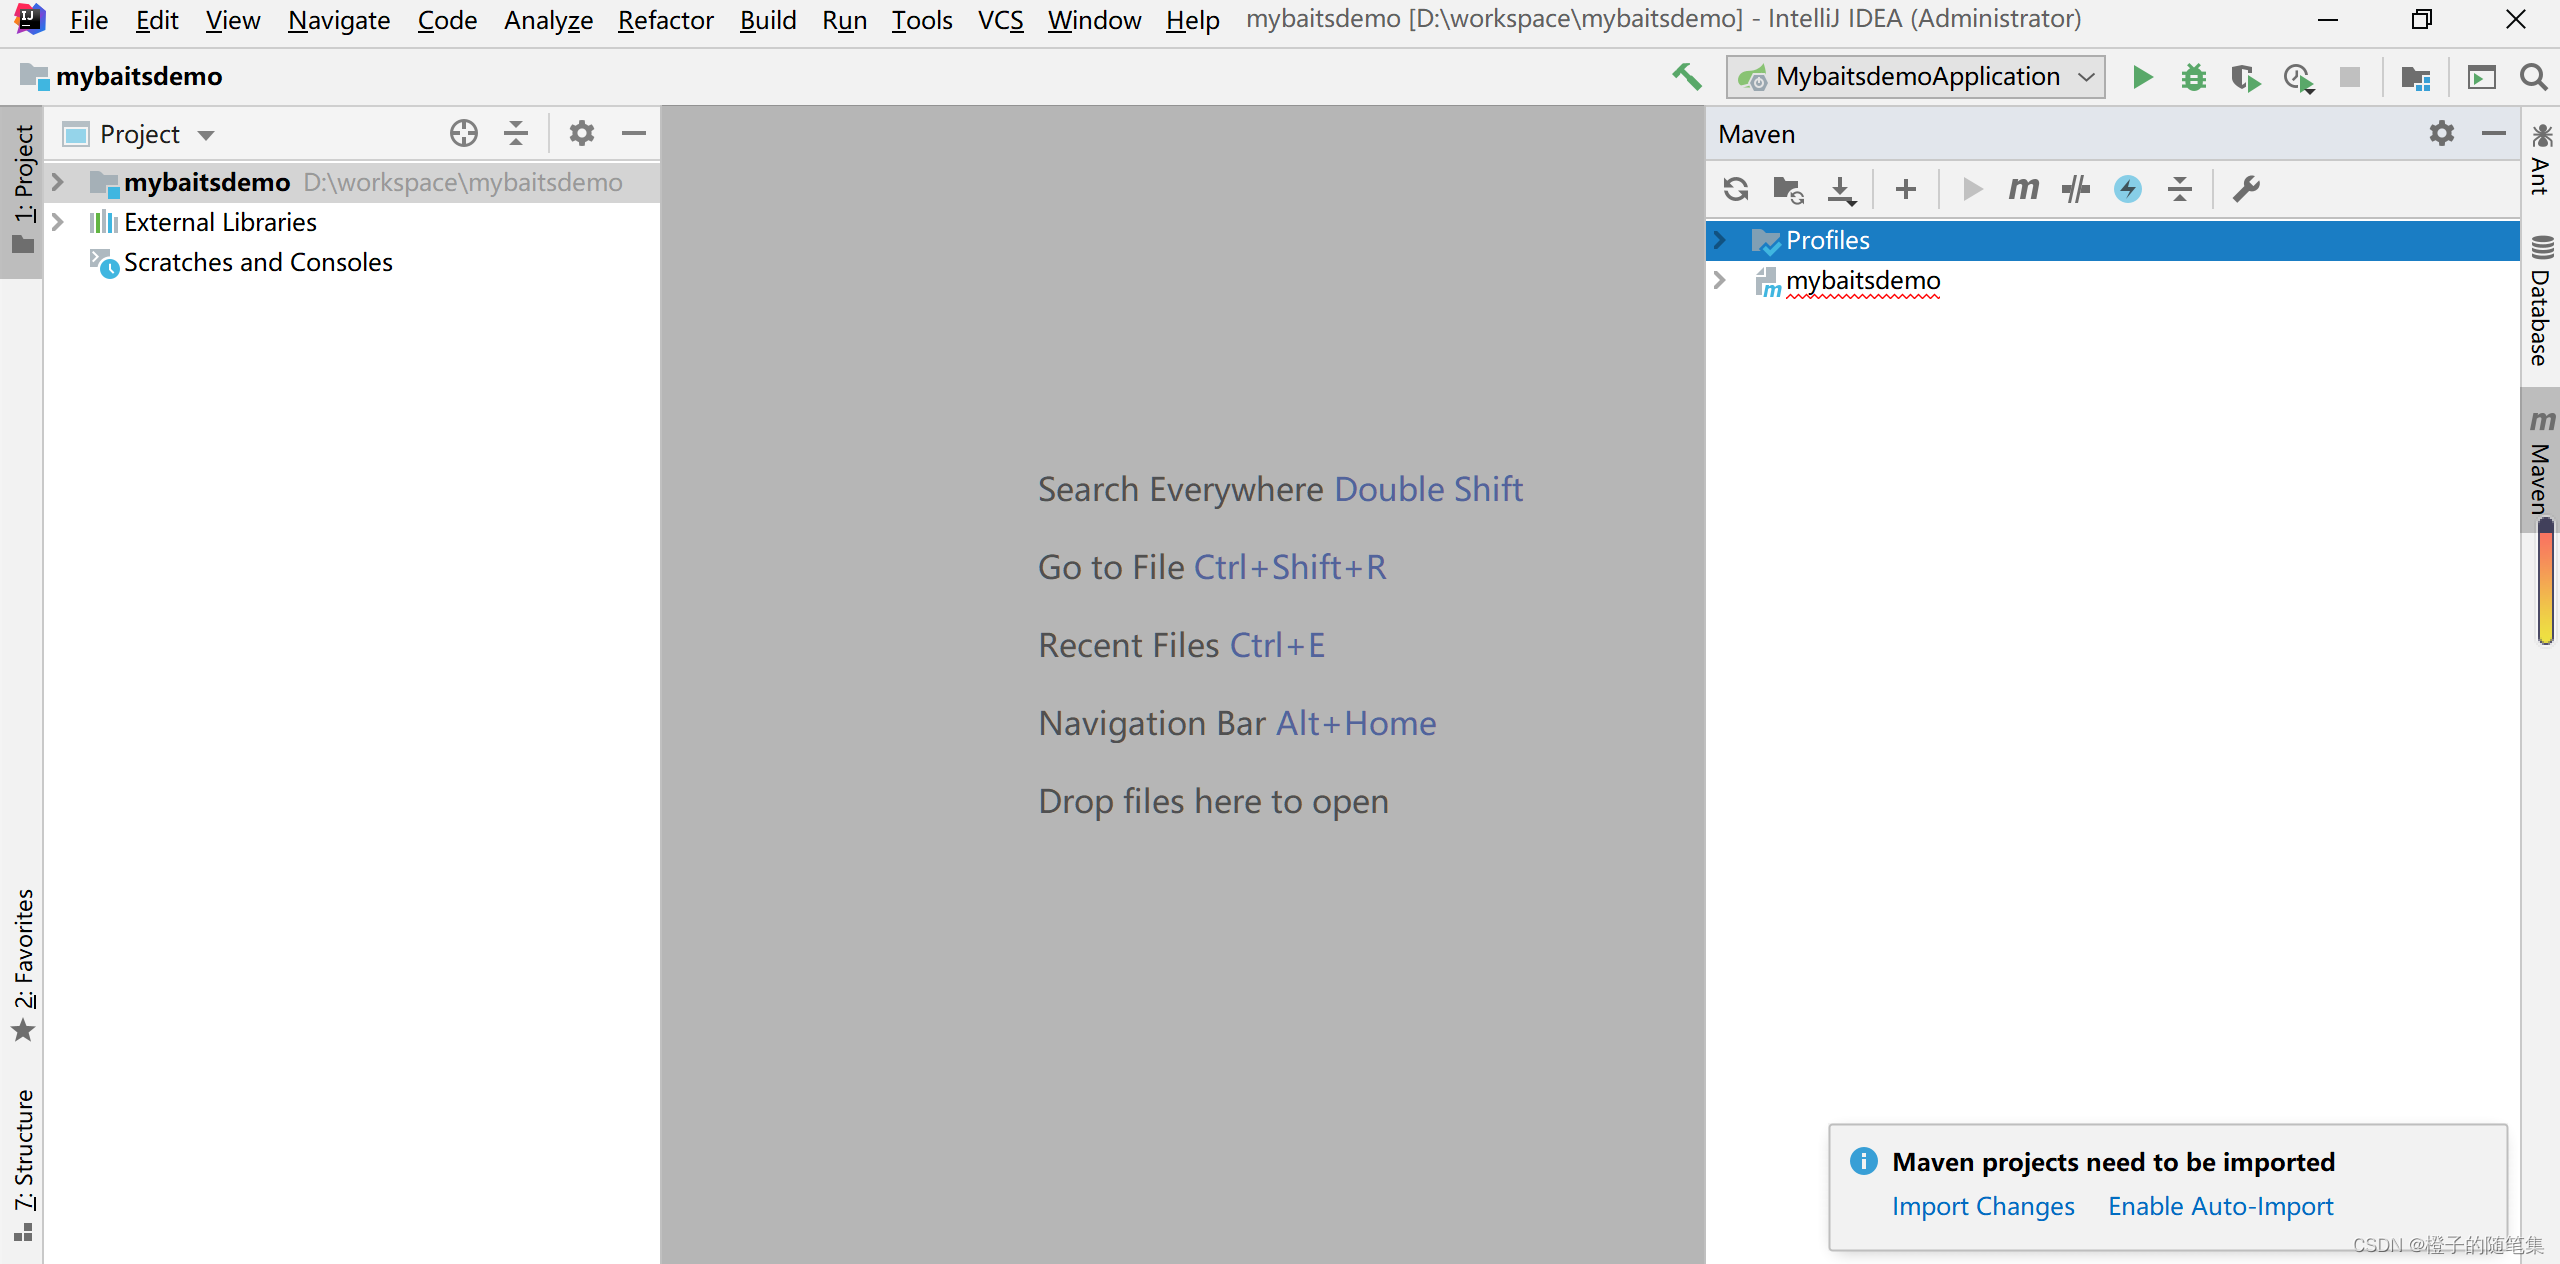Collapse all in Project panel

(516, 133)
